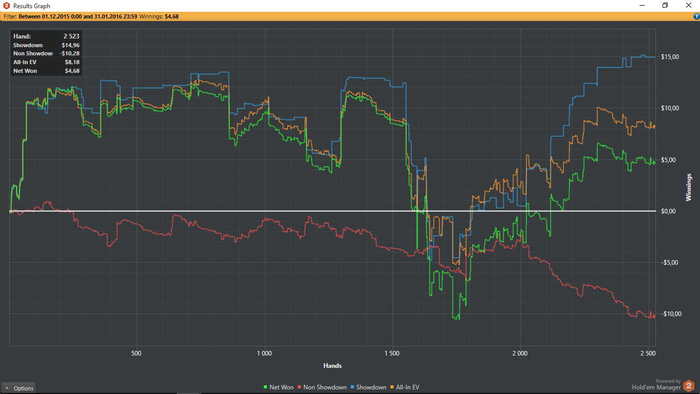700x394 pixels.
Task: Click the green Net Won color swatch
Action: (x=265, y=387)
